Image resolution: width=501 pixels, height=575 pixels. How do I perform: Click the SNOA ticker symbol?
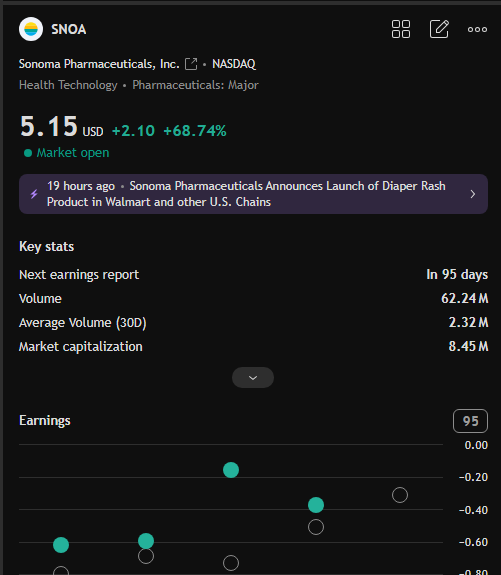pos(69,29)
